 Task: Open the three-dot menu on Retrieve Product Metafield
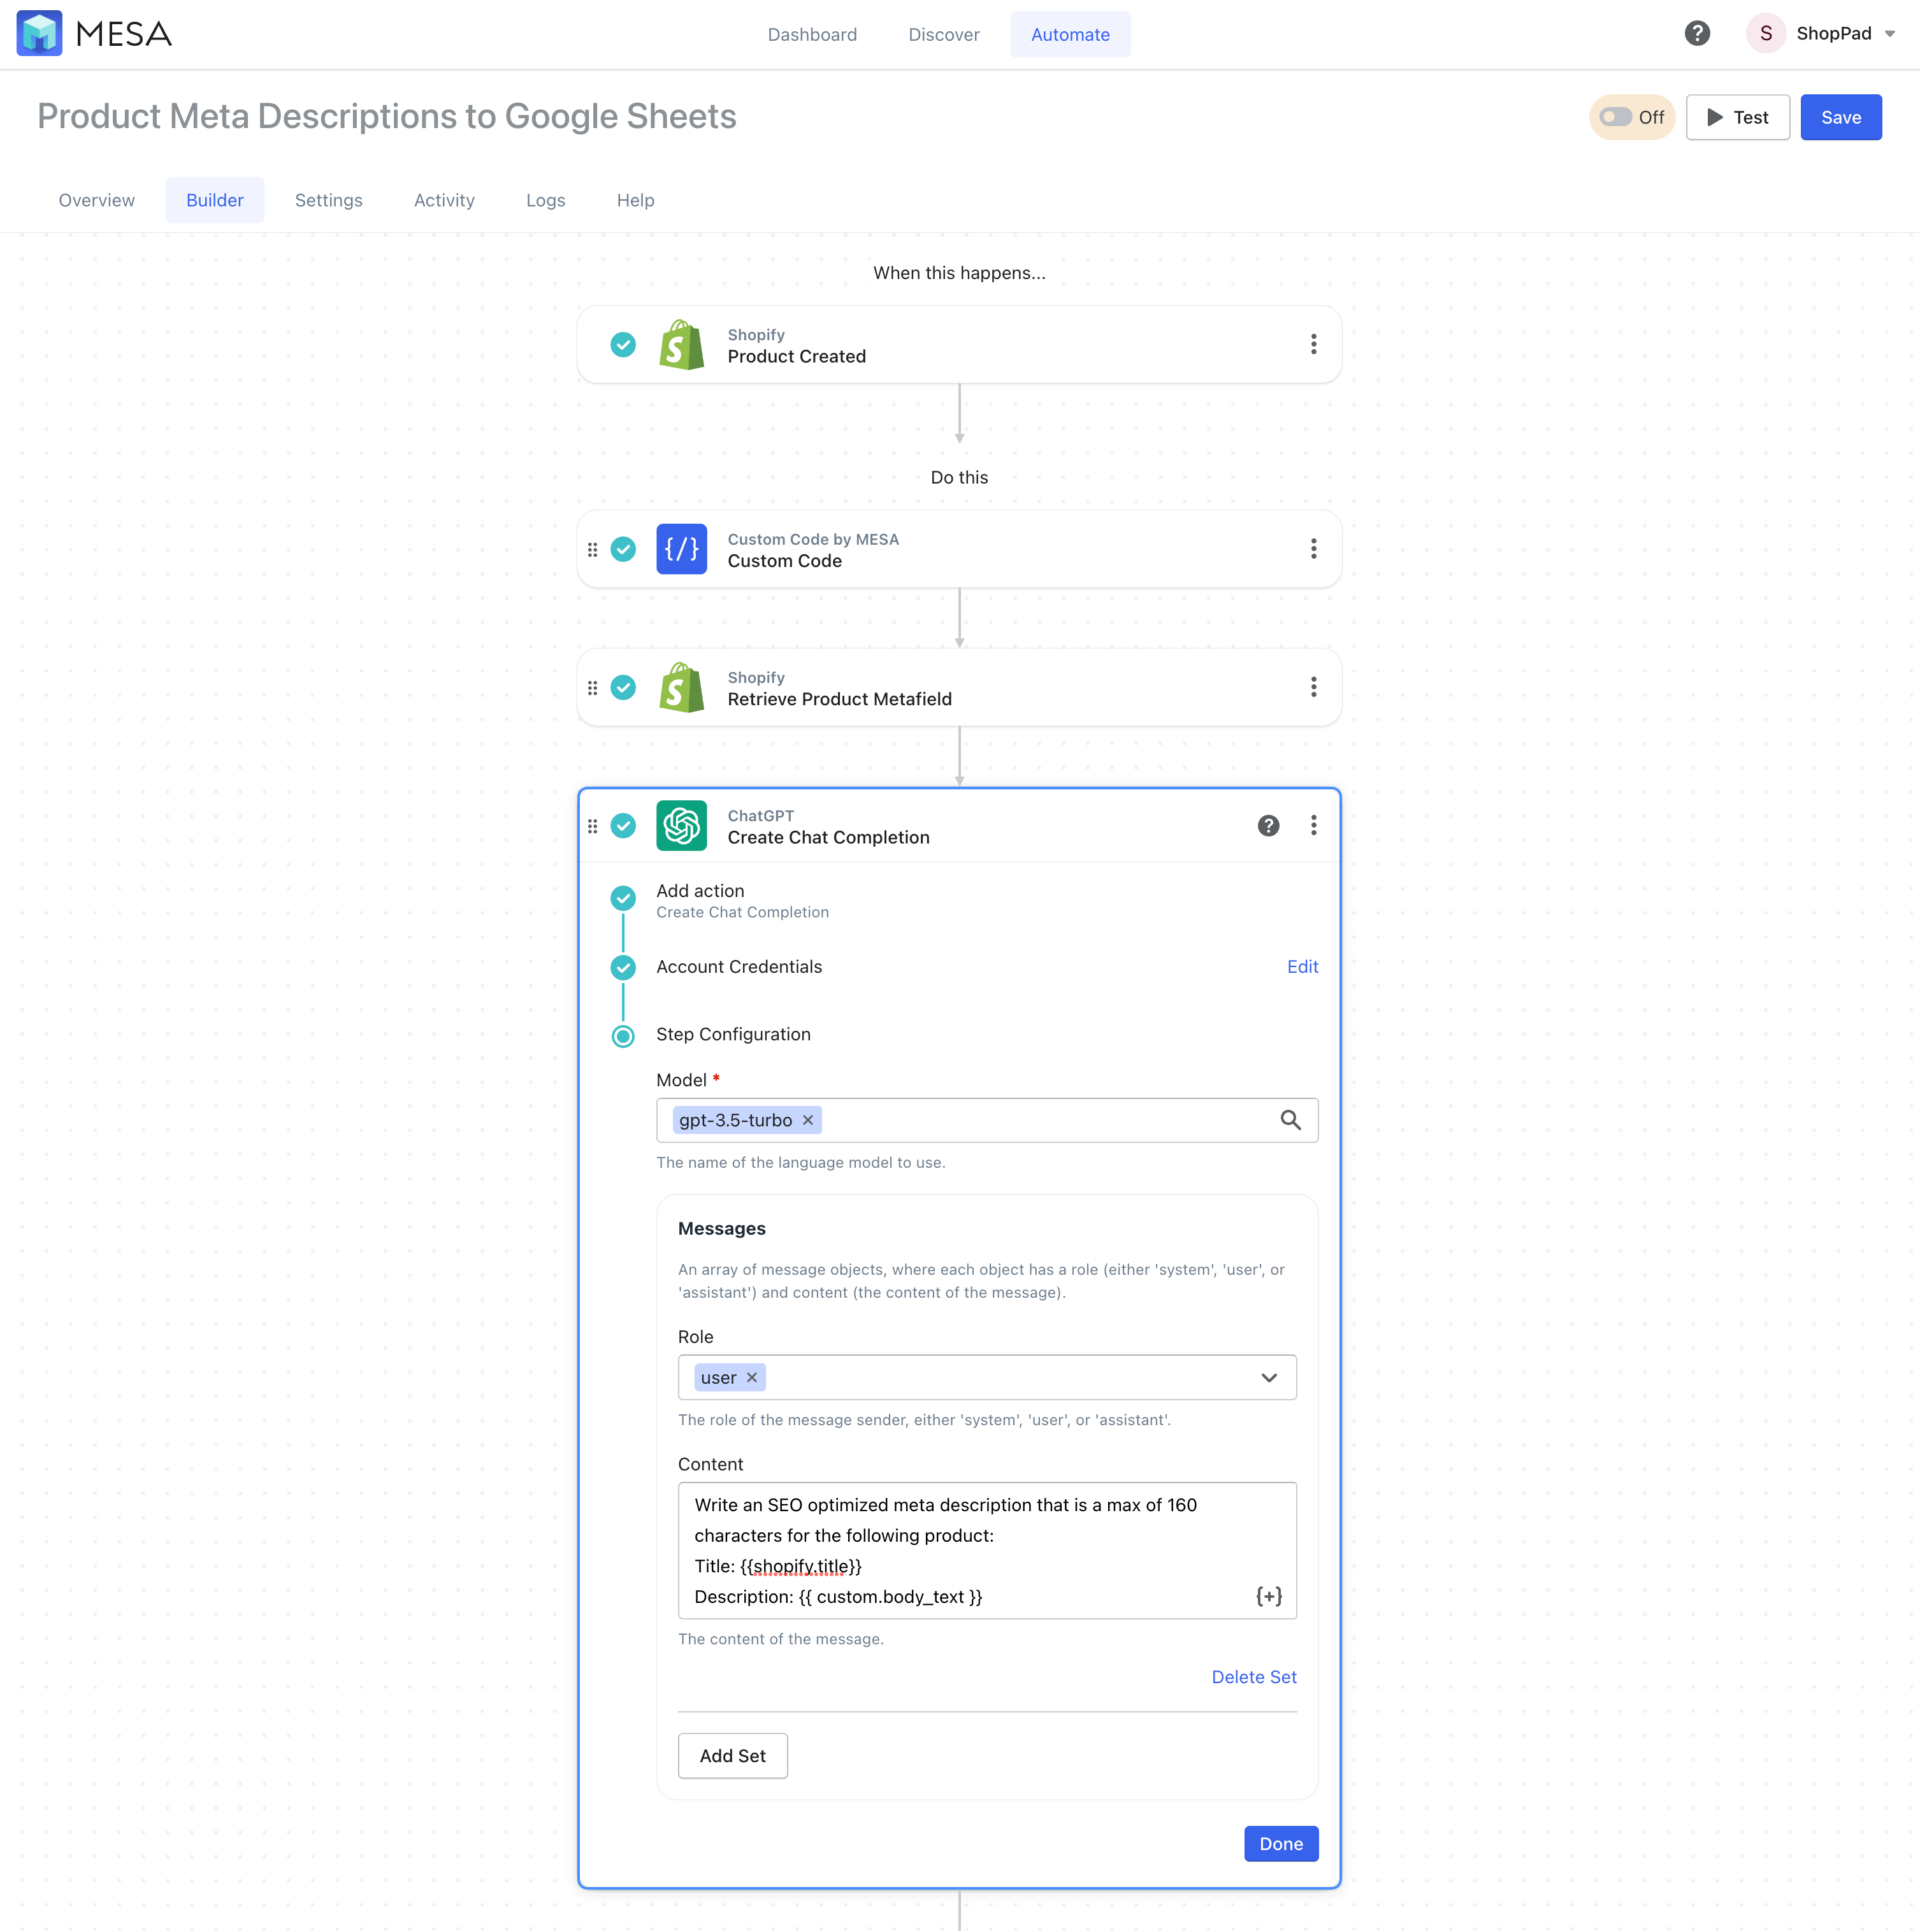click(1314, 687)
